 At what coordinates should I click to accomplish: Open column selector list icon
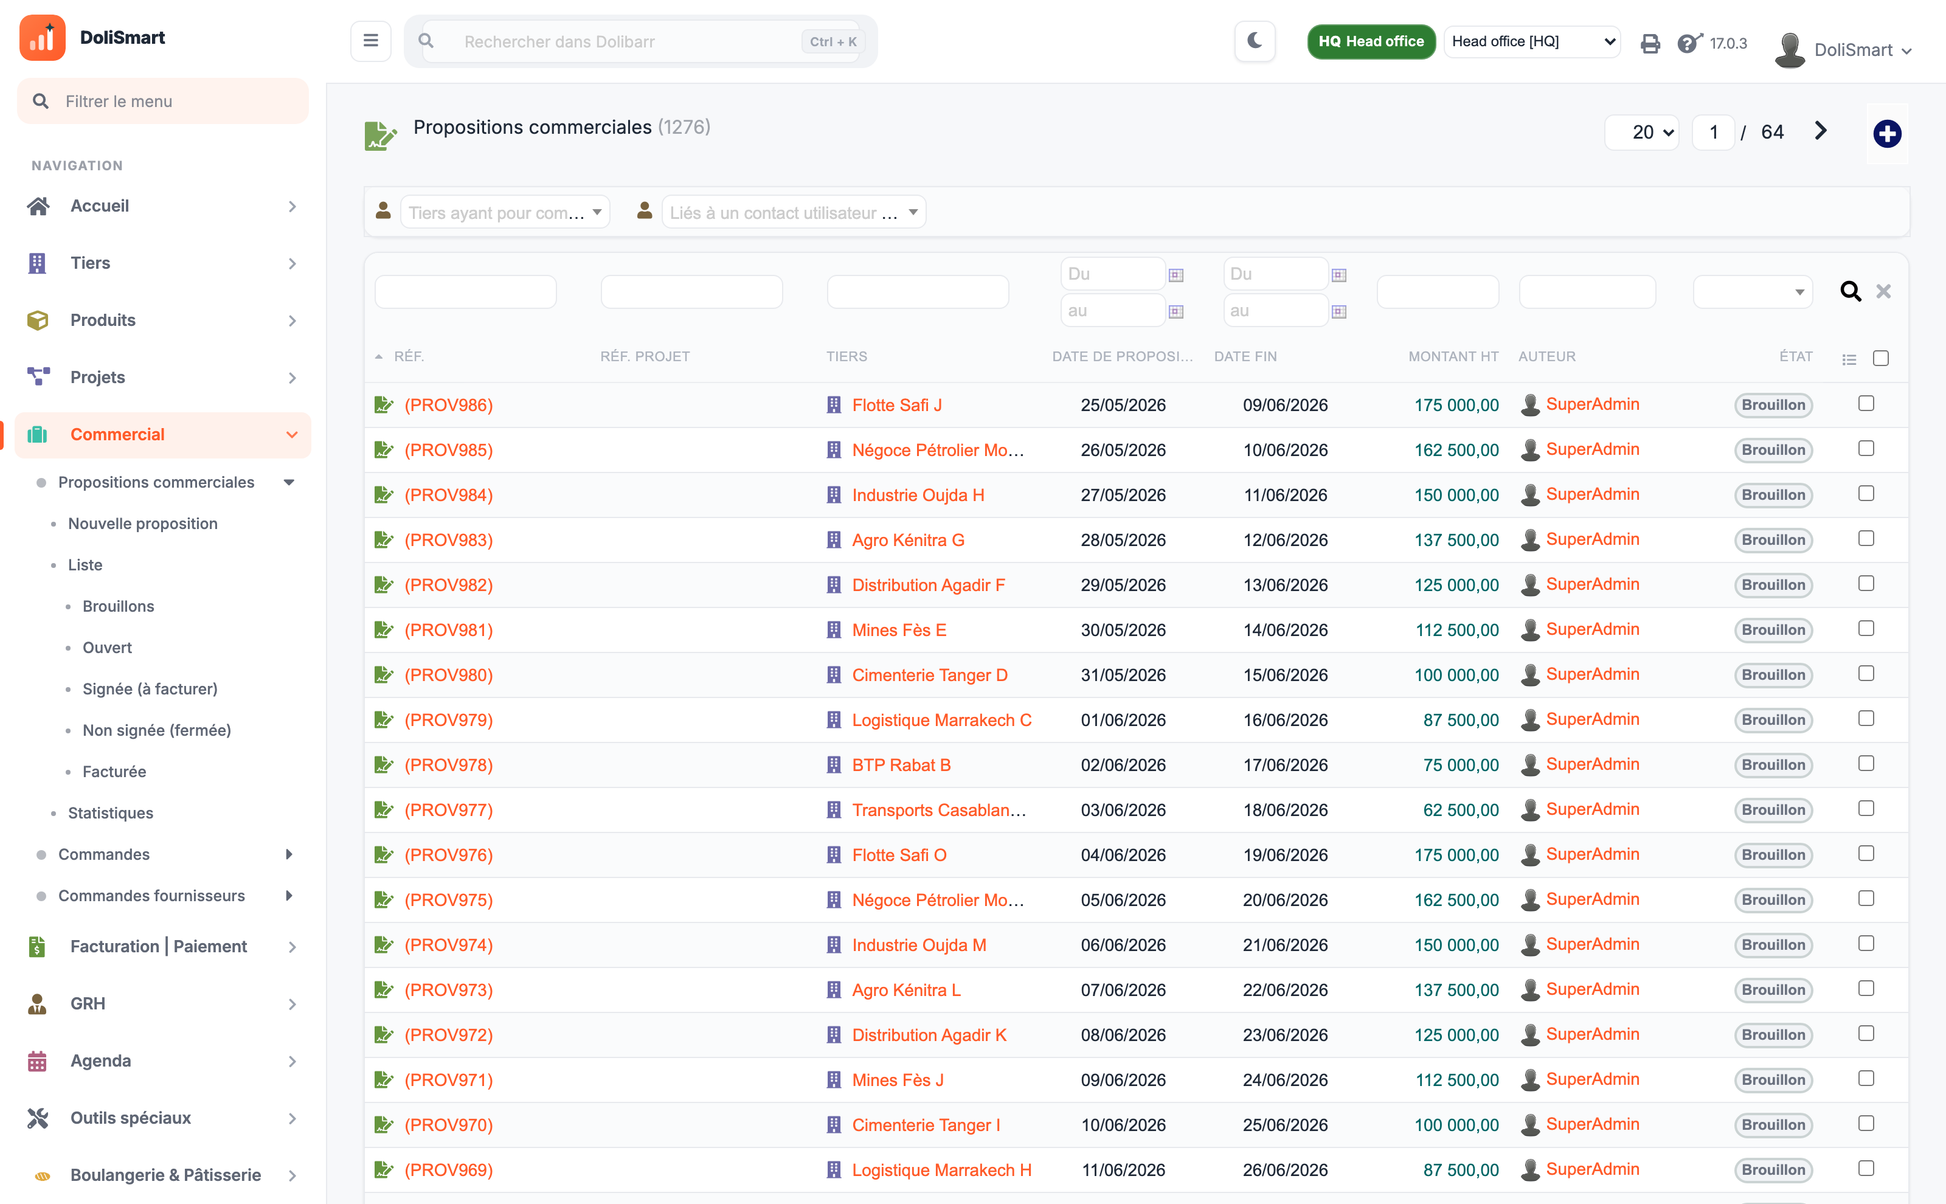click(1849, 359)
